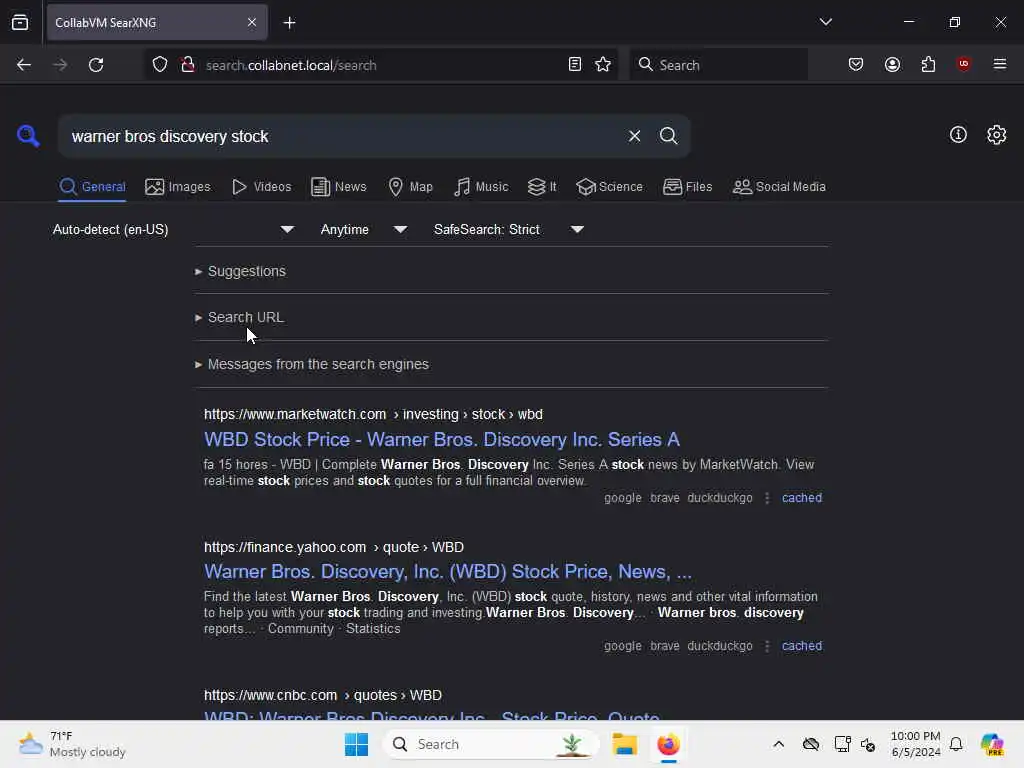Open the Copilot preview icon

point(992,744)
